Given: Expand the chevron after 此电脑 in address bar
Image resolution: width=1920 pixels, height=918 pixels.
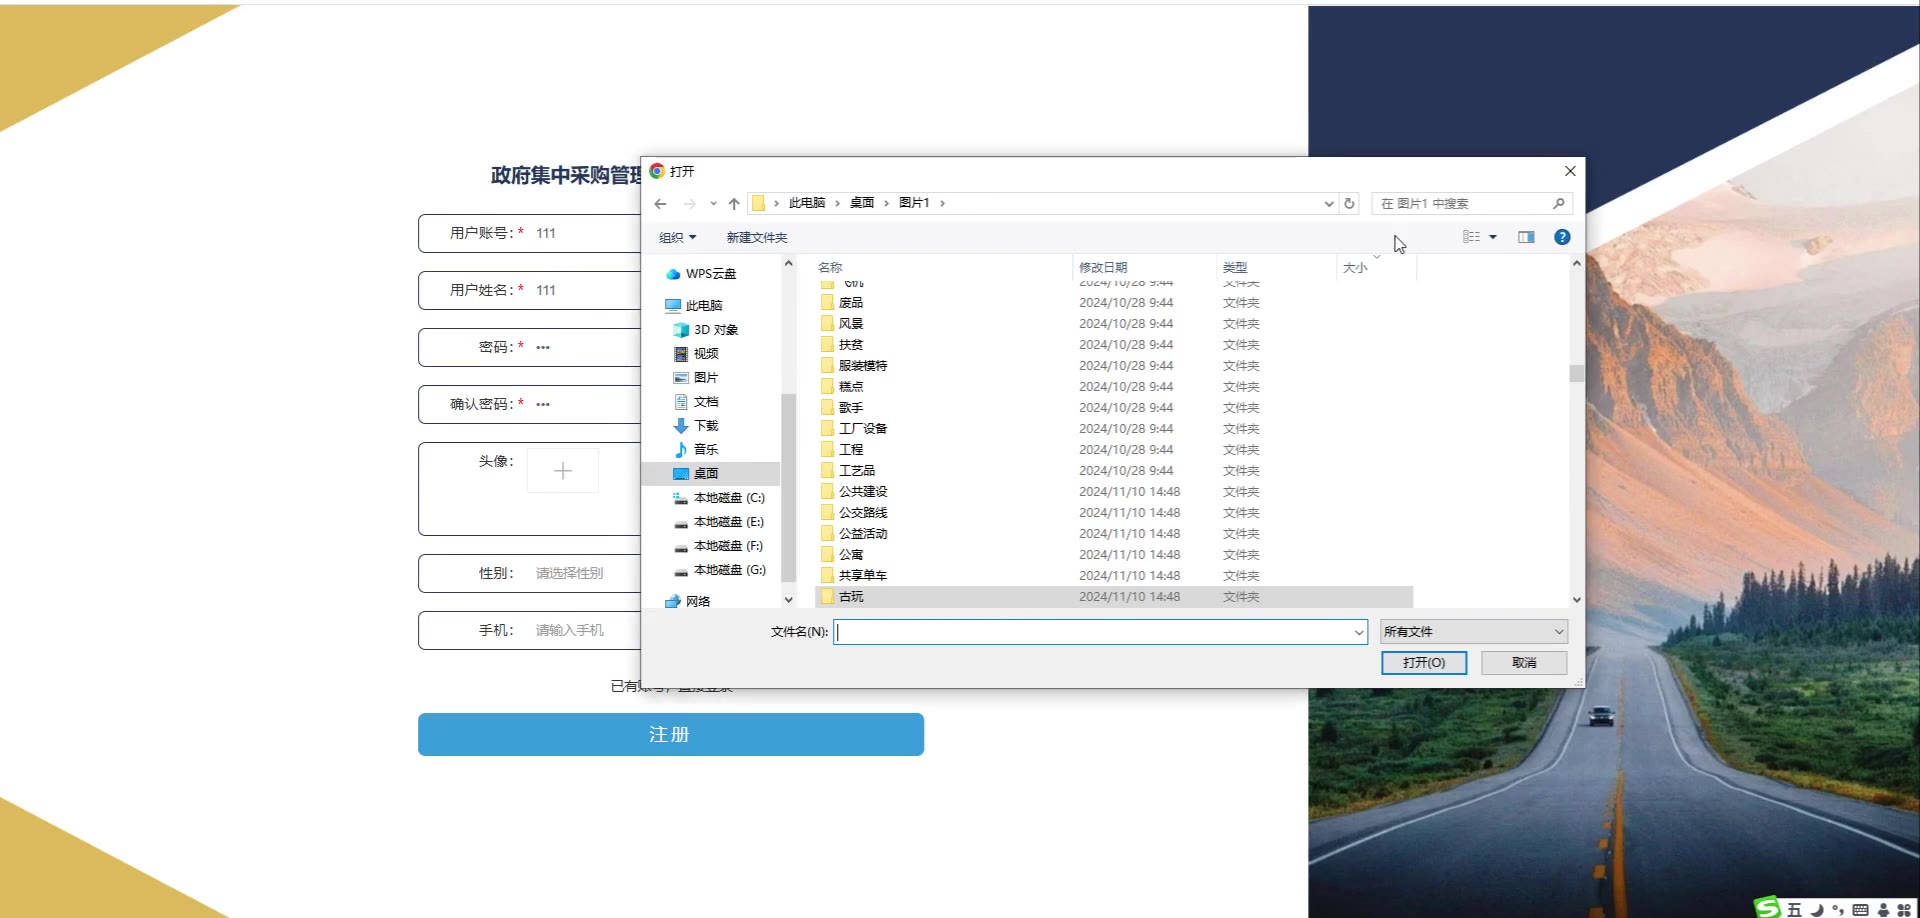Looking at the screenshot, I should pos(837,203).
